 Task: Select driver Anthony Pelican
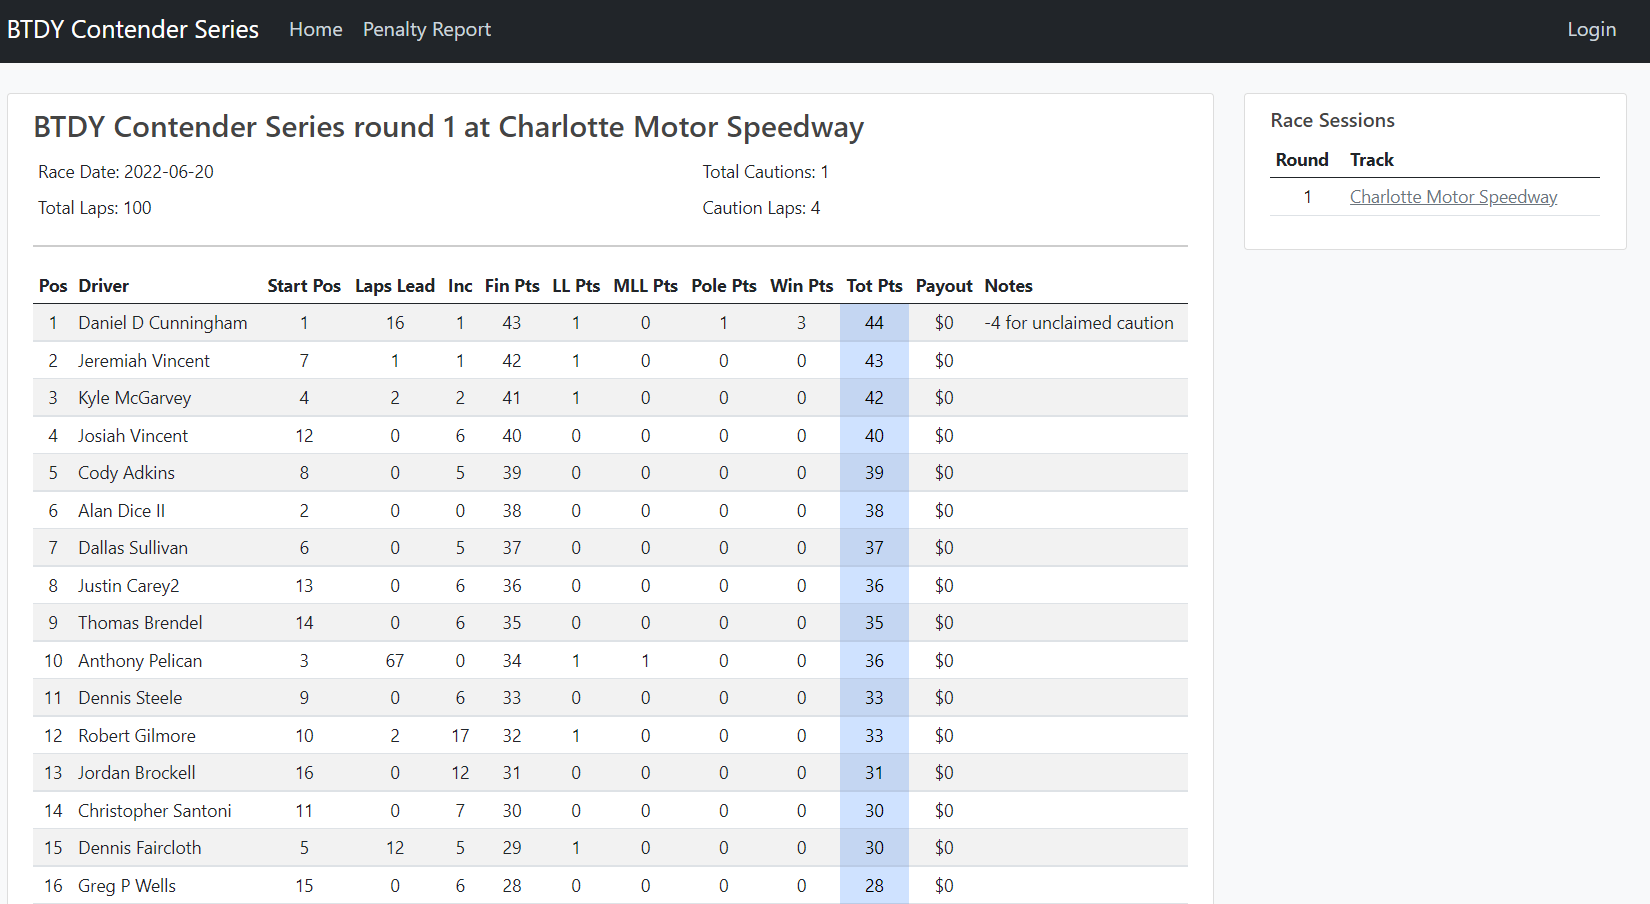pos(140,660)
